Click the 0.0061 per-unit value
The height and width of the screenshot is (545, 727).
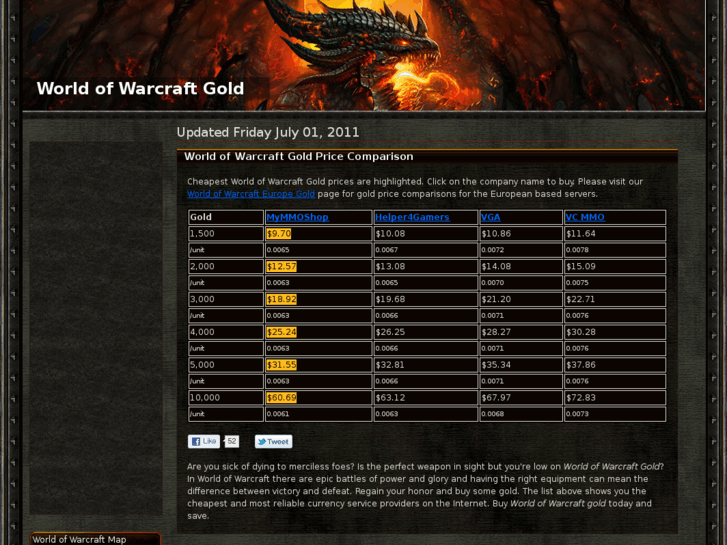(x=278, y=414)
